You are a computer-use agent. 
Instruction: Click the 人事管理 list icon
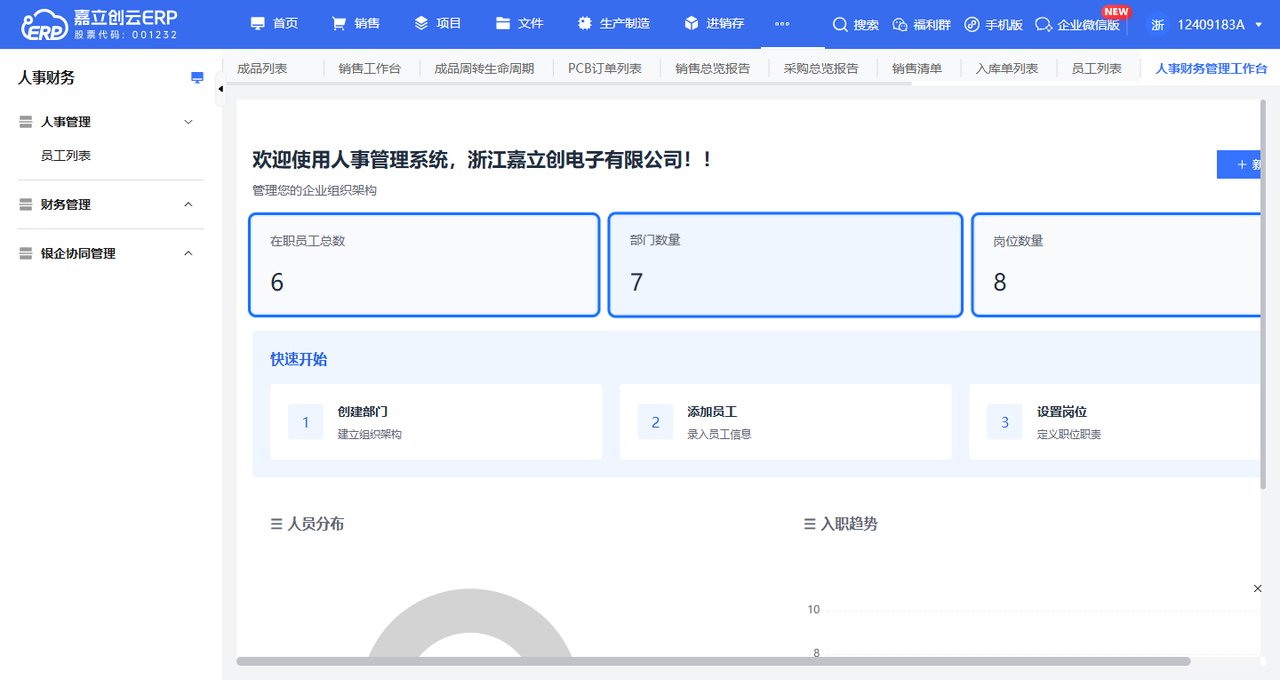click(x=26, y=122)
